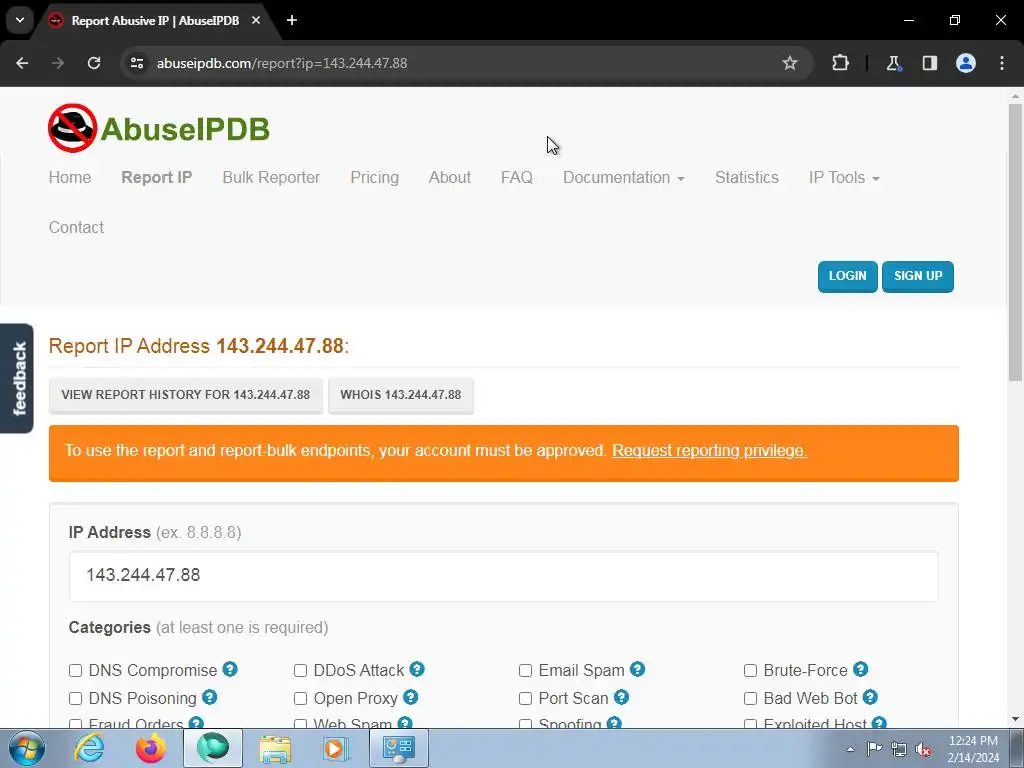Open the Pricing page
Screen dimensions: 1024x768
tap(374, 178)
